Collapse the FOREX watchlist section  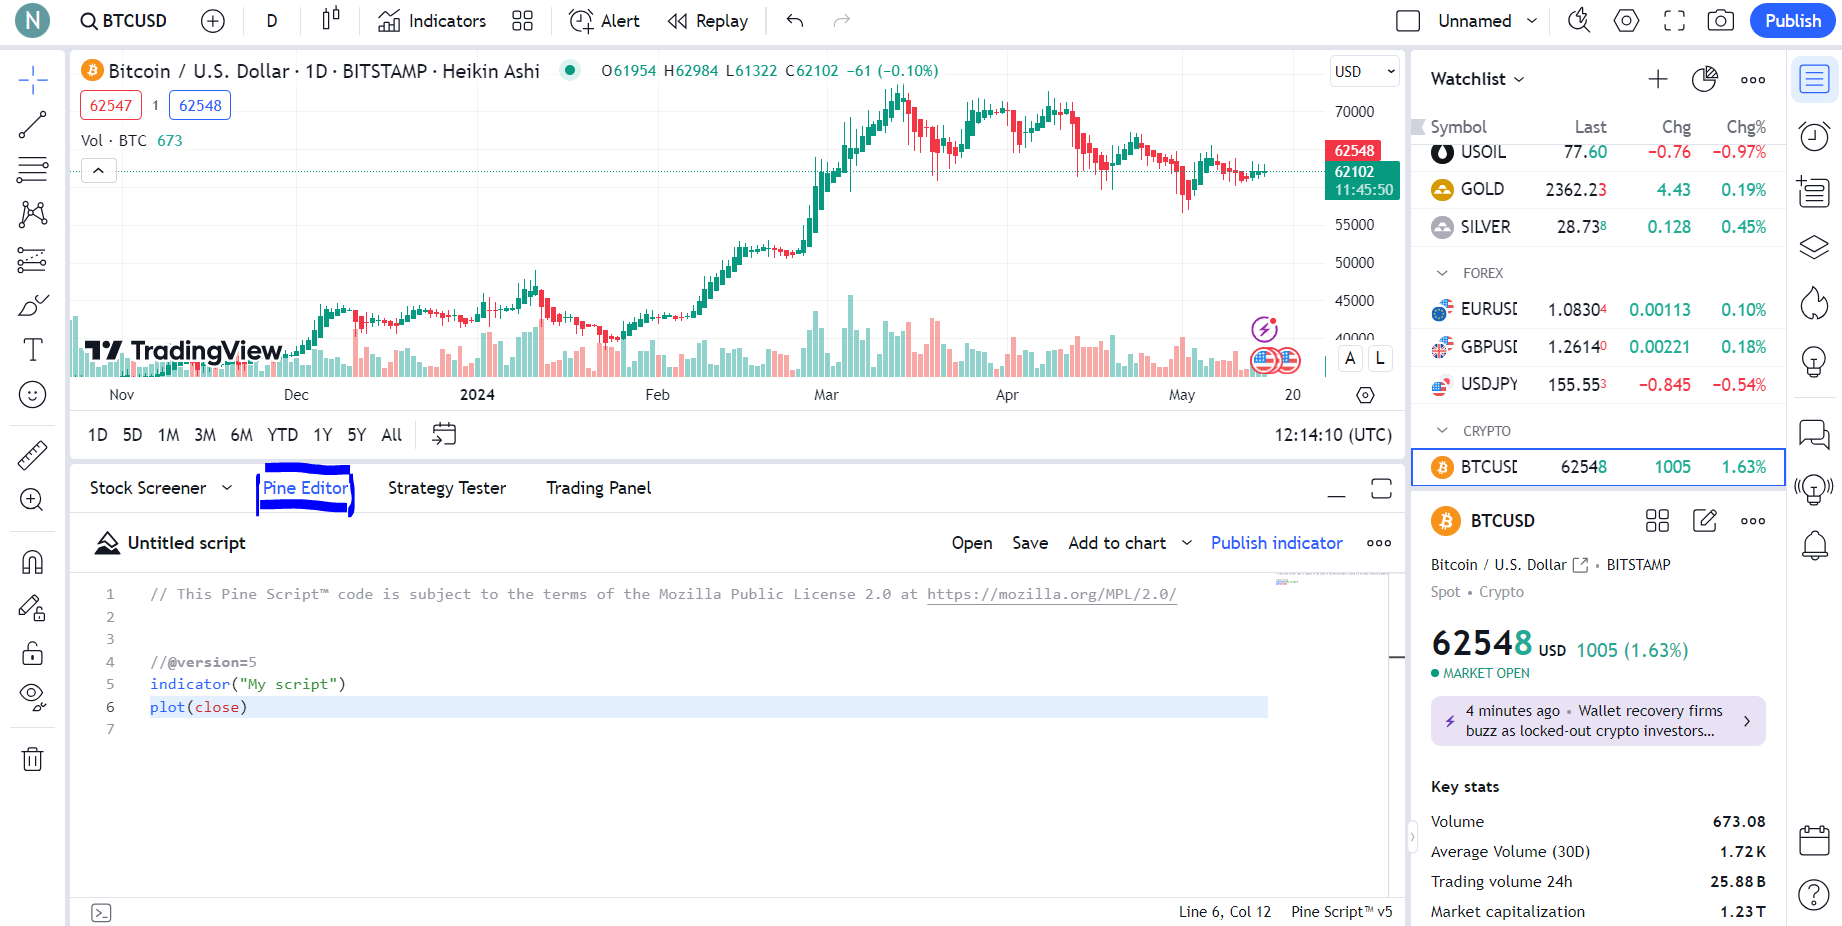tap(1442, 273)
